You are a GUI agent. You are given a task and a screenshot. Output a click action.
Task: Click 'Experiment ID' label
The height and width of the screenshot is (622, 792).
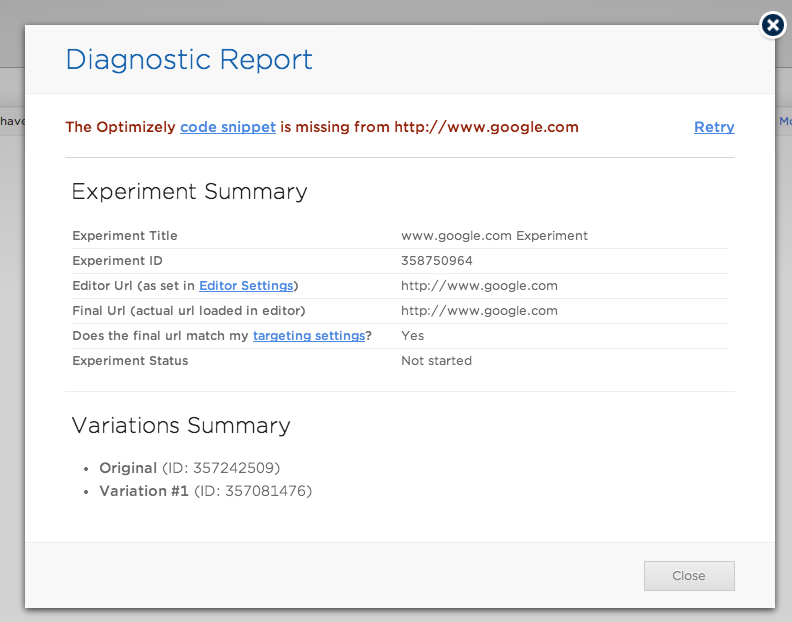tap(117, 261)
